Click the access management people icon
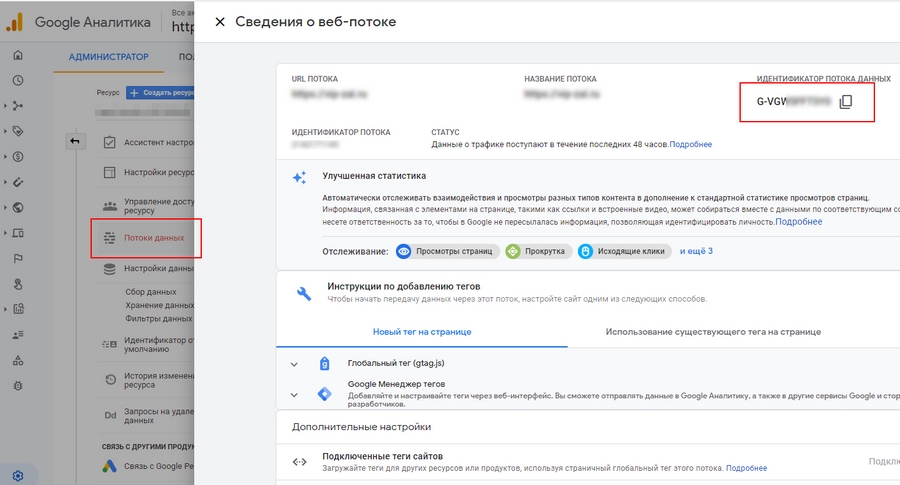The width and height of the screenshot is (900, 485). click(109, 205)
